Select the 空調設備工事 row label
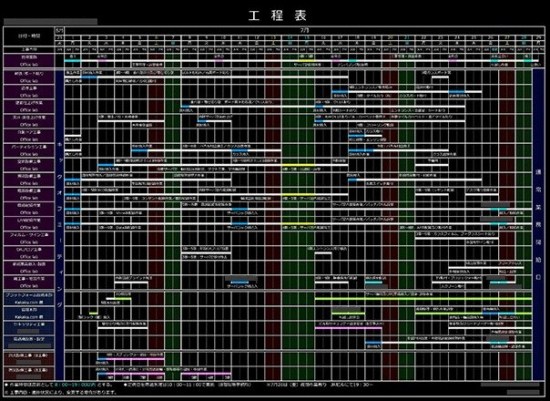This screenshot has width=550, height=401. click(29, 162)
